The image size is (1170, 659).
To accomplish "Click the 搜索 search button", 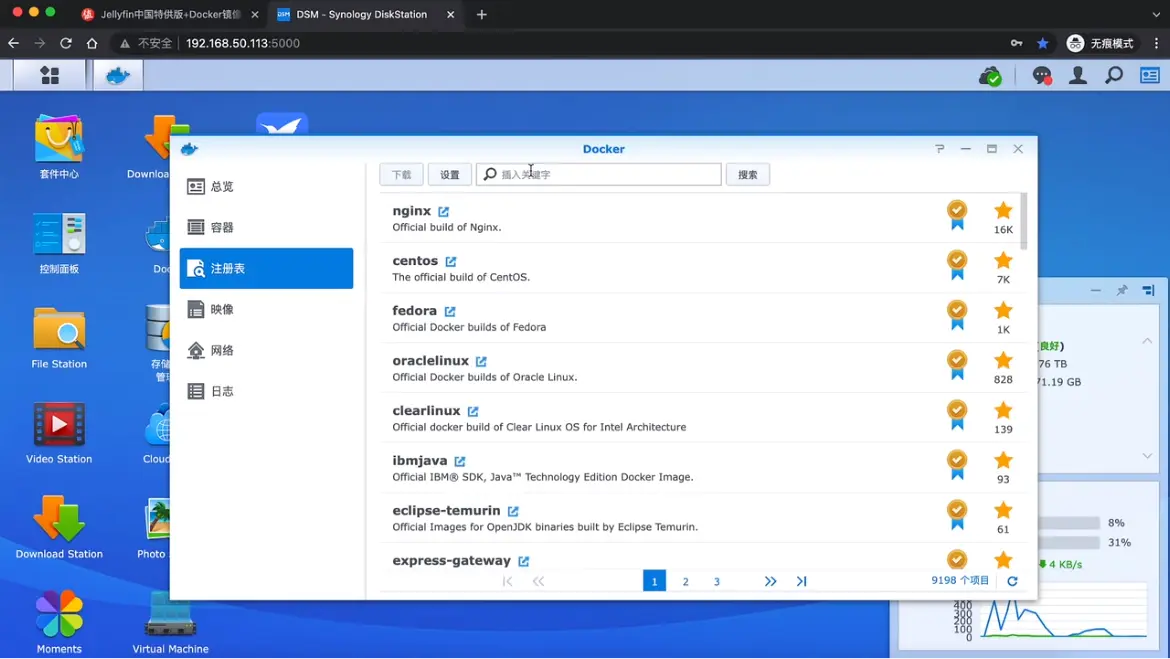I will click(747, 175).
